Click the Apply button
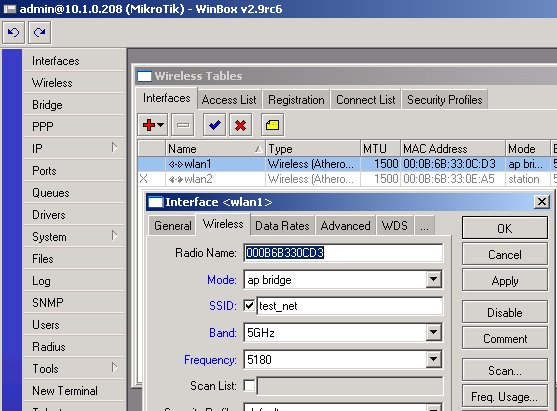The width and height of the screenshot is (557, 411). pos(505,281)
